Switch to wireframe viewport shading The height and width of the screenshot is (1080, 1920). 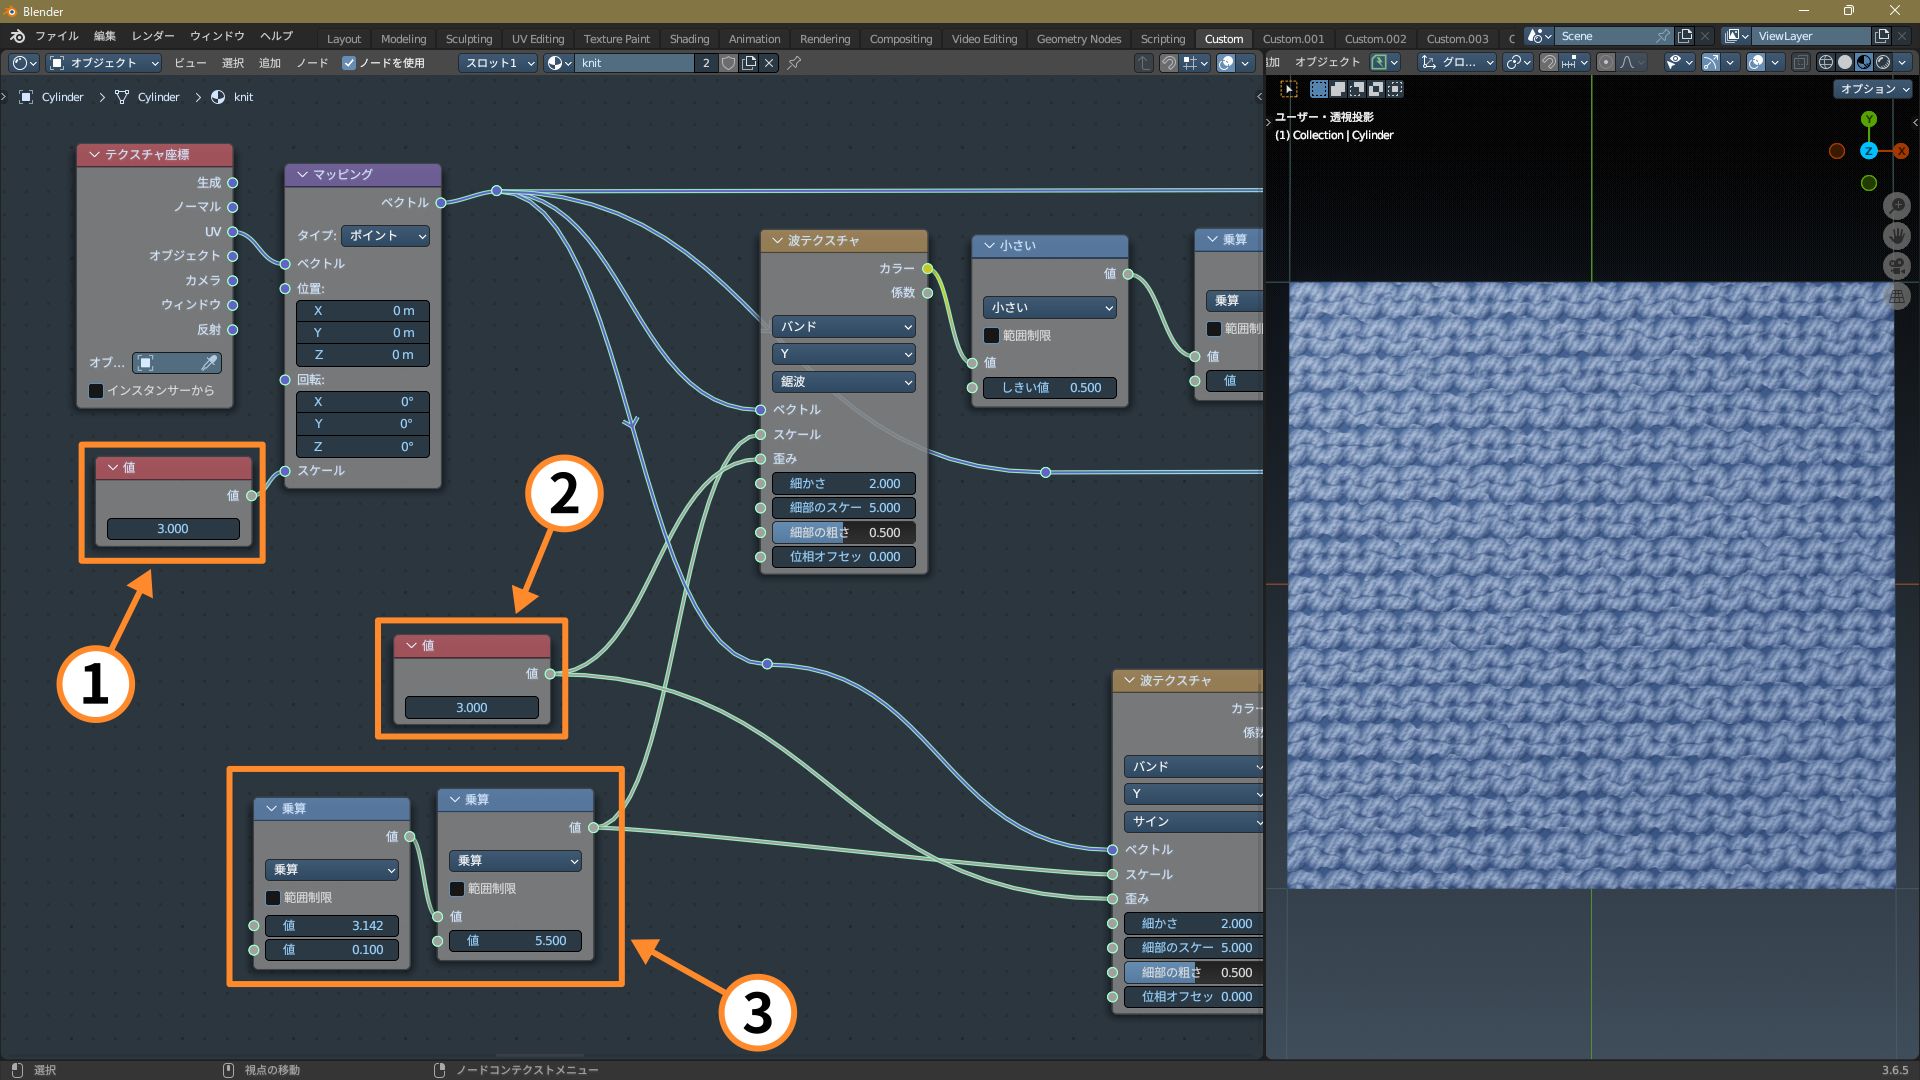(1825, 62)
